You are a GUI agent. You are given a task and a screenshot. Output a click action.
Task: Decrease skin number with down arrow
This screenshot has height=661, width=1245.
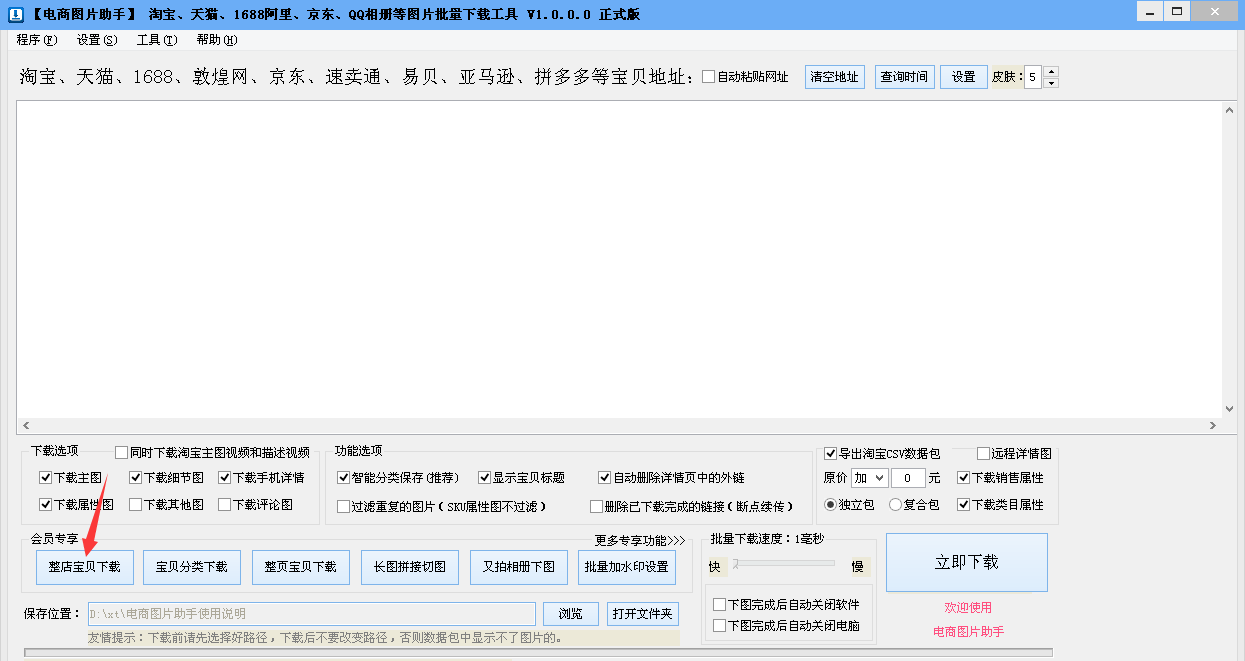click(x=1050, y=83)
